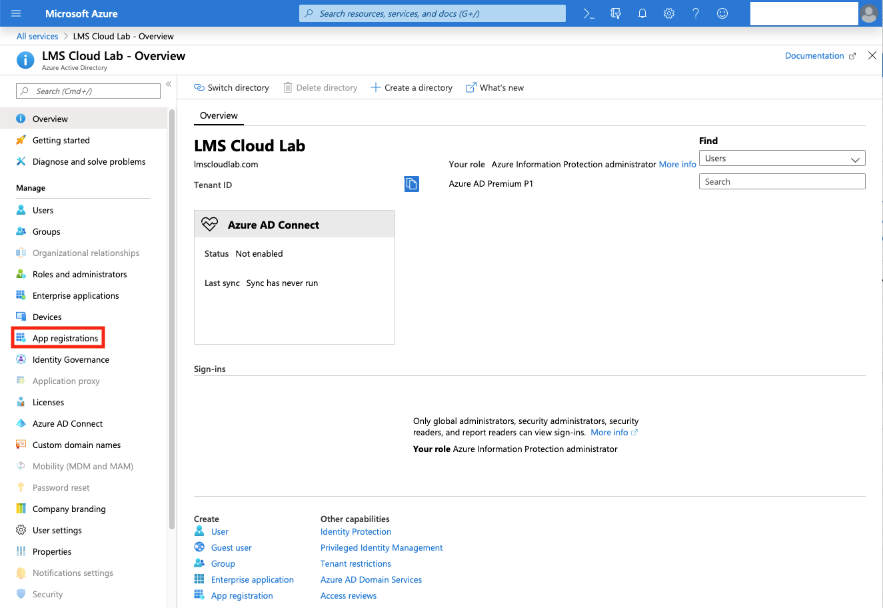Open Azure AD Domain Services

click(x=371, y=580)
